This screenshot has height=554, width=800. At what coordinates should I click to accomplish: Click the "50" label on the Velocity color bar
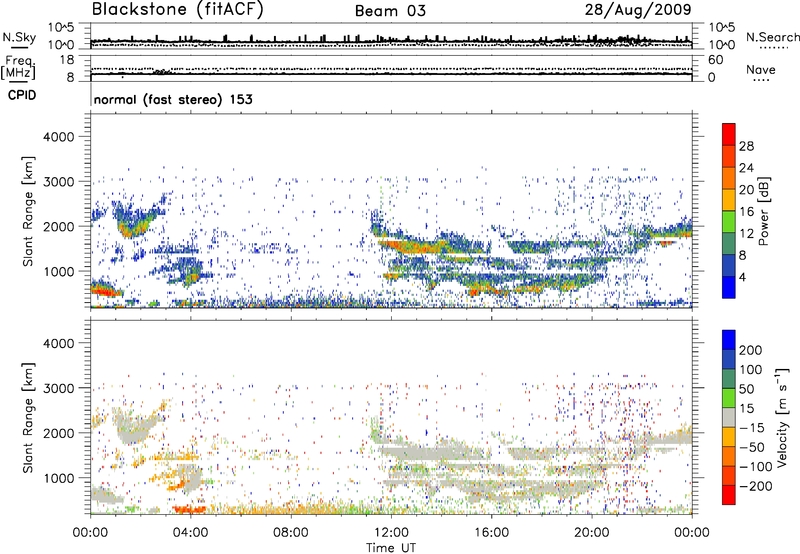[746, 389]
